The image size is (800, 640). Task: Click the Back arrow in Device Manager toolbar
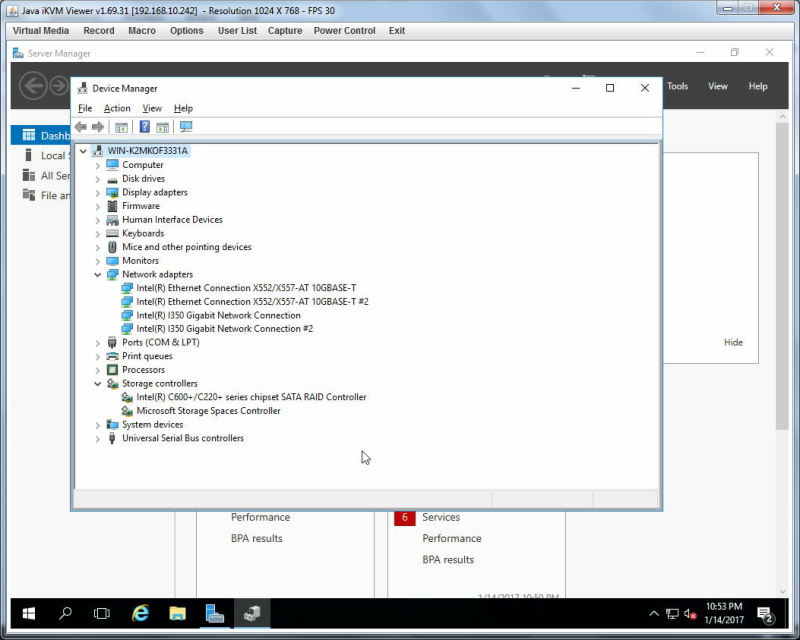(x=81, y=127)
